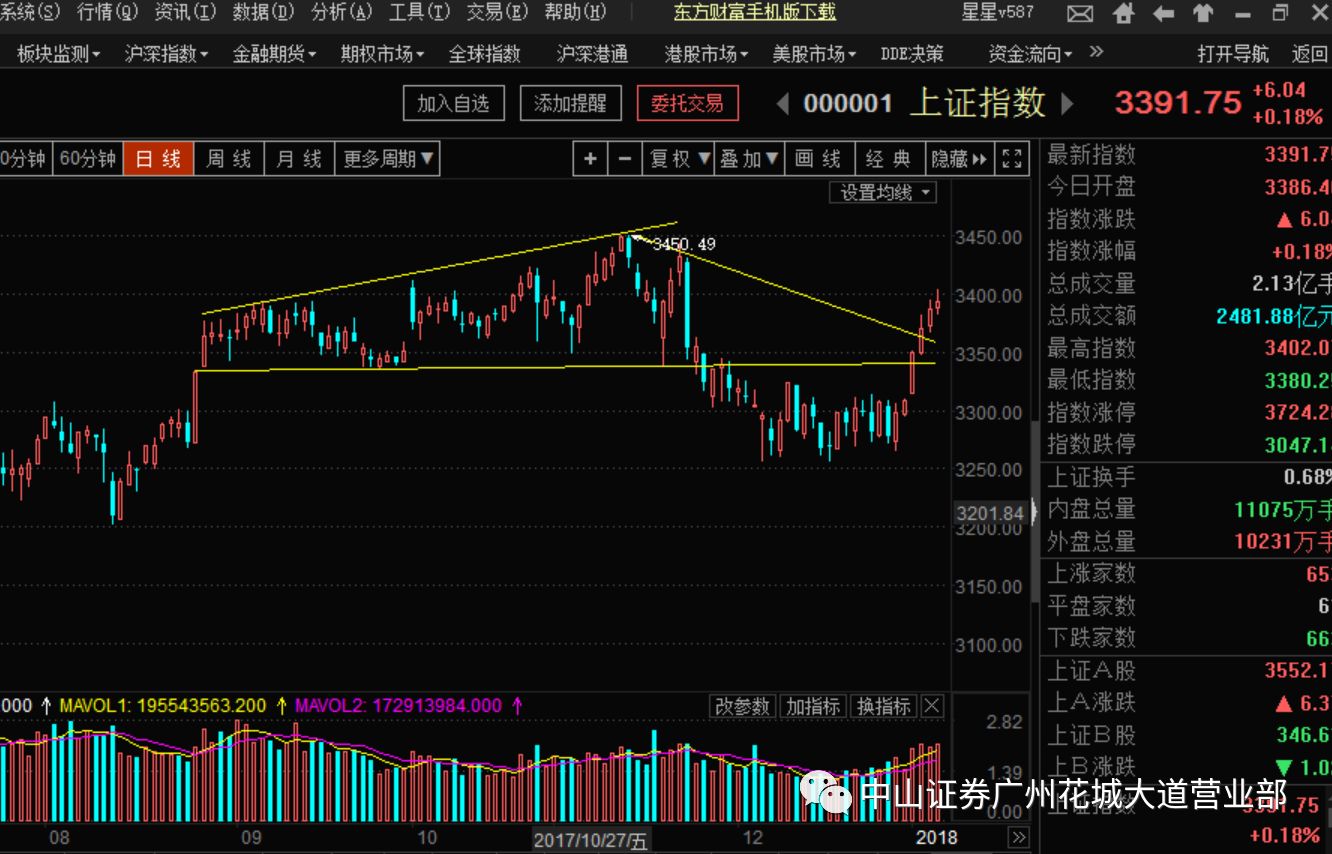Switch to the 周线 weekly chart tab
The width and height of the screenshot is (1332, 854).
click(228, 158)
